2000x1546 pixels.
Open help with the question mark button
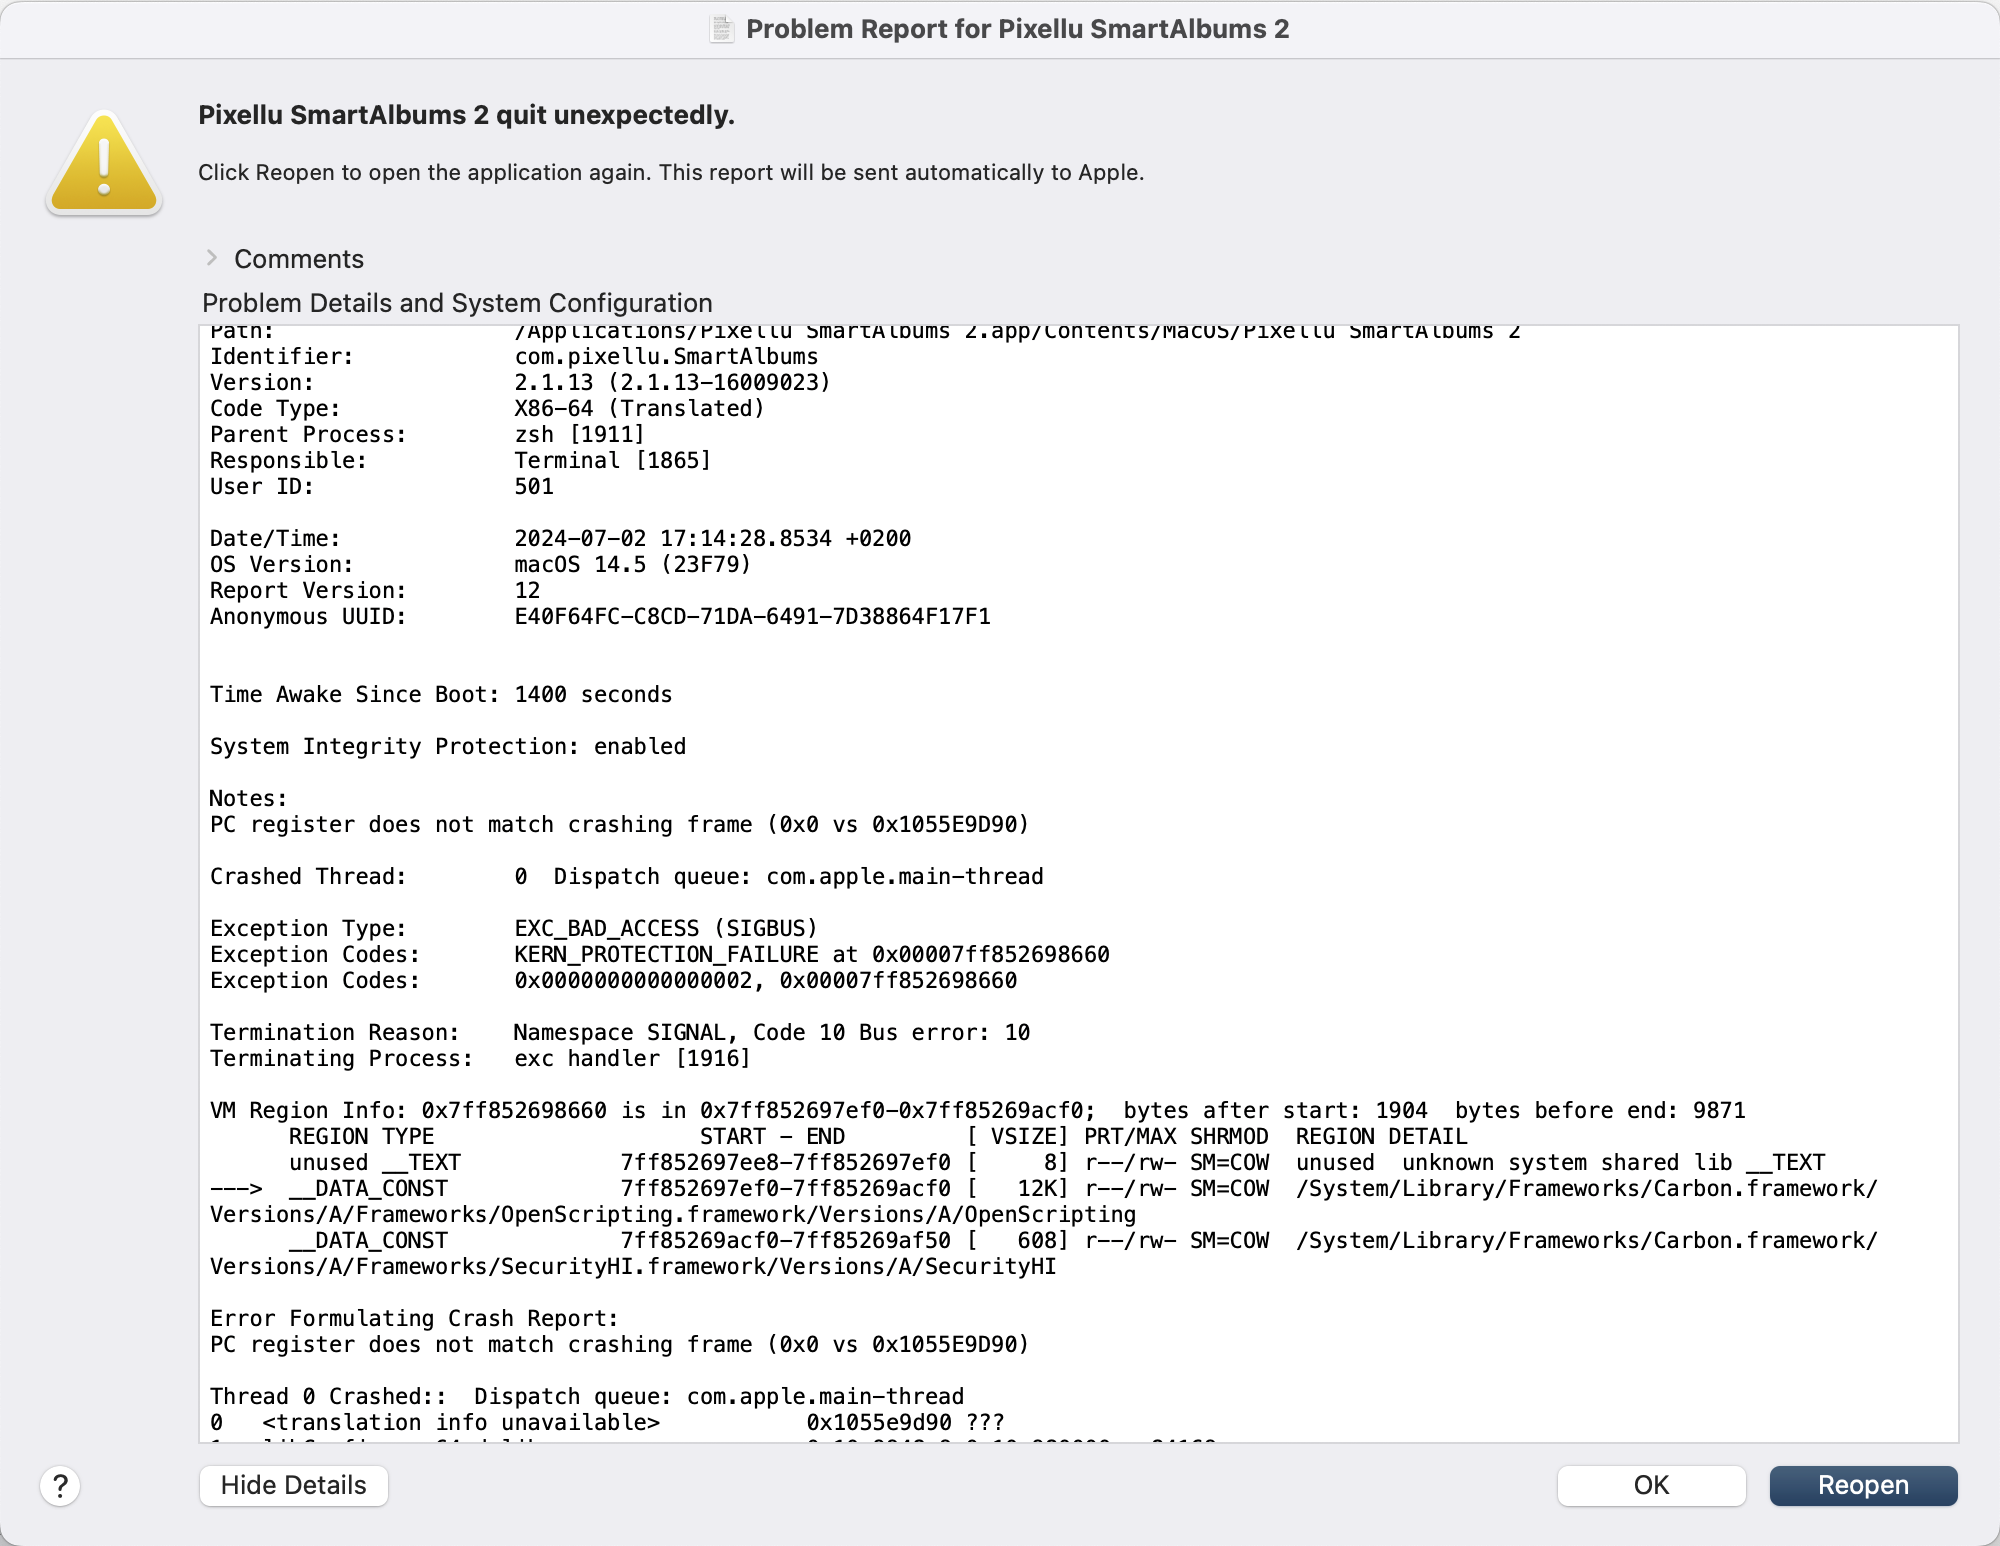[x=60, y=1486]
